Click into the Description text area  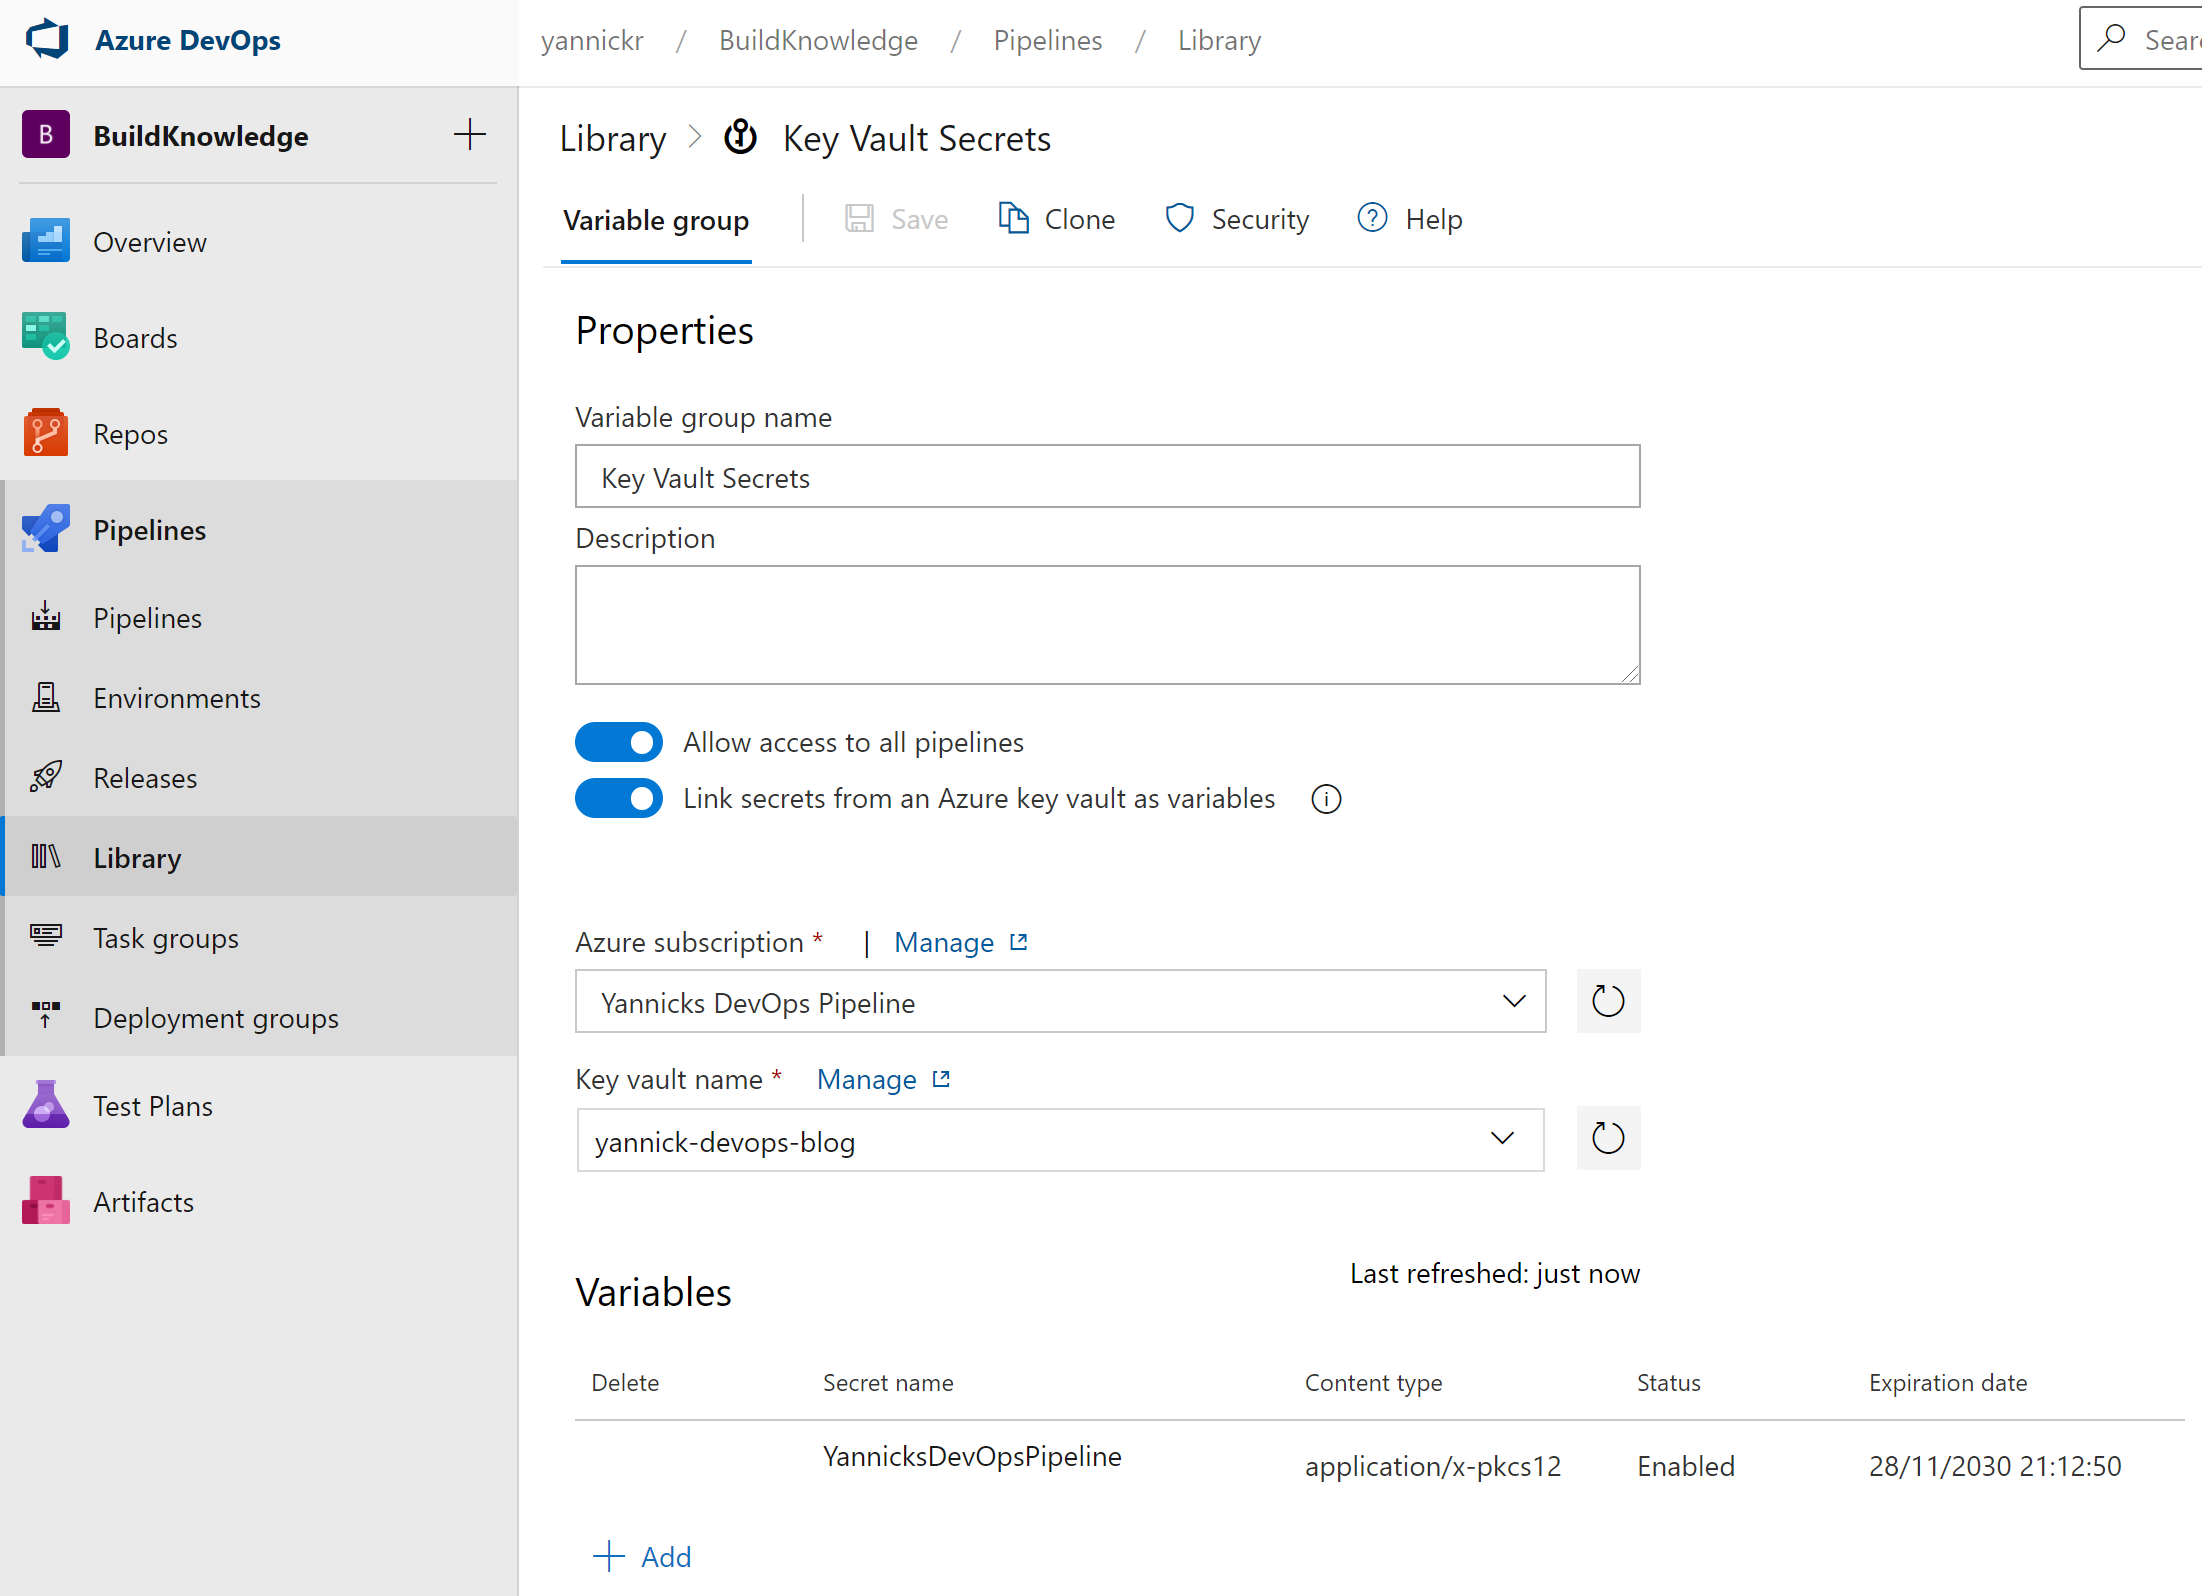pos(1107,624)
